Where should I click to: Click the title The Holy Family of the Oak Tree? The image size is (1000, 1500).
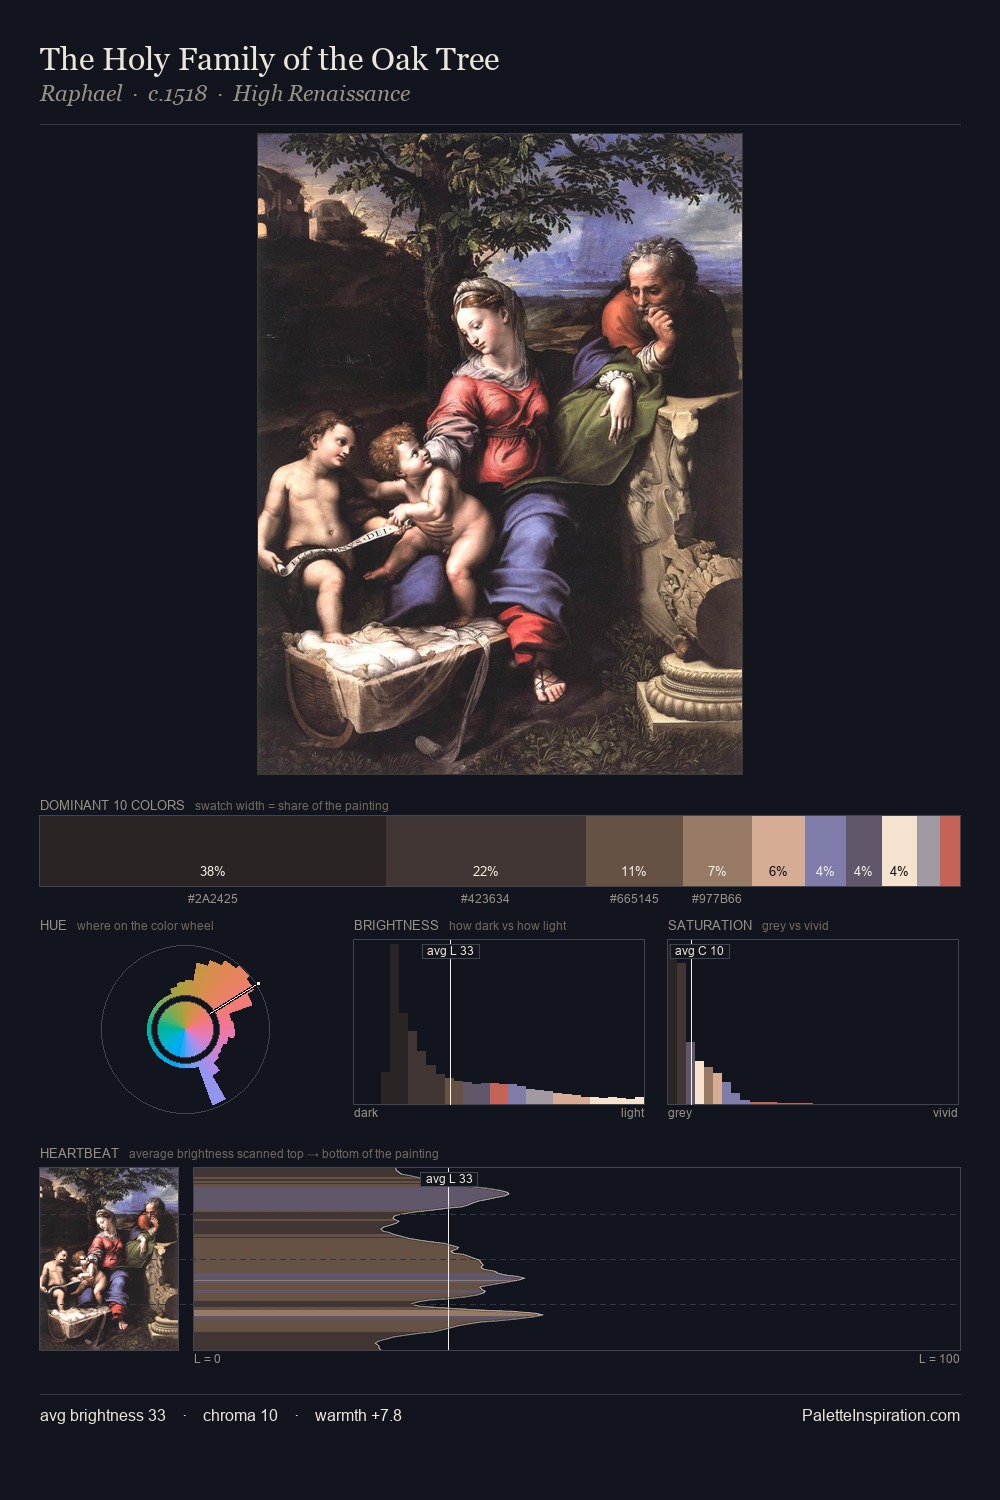coord(270,60)
